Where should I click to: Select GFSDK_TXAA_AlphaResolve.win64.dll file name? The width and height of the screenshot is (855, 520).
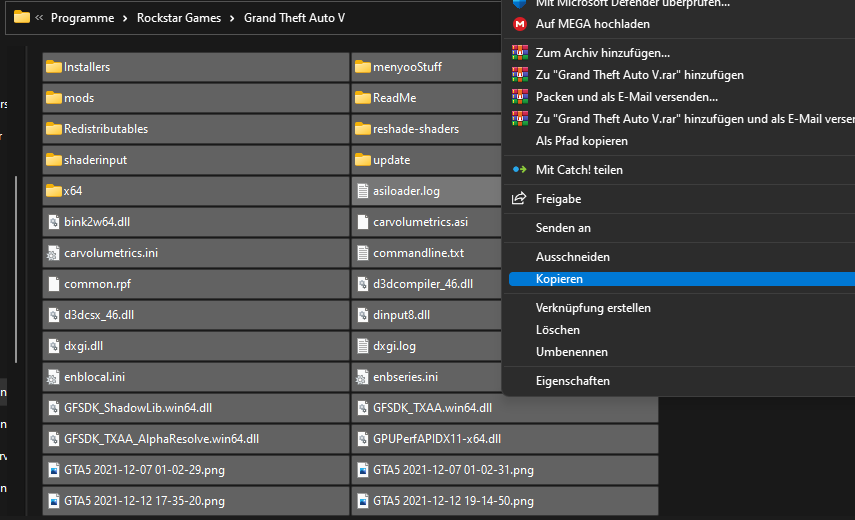point(161,439)
